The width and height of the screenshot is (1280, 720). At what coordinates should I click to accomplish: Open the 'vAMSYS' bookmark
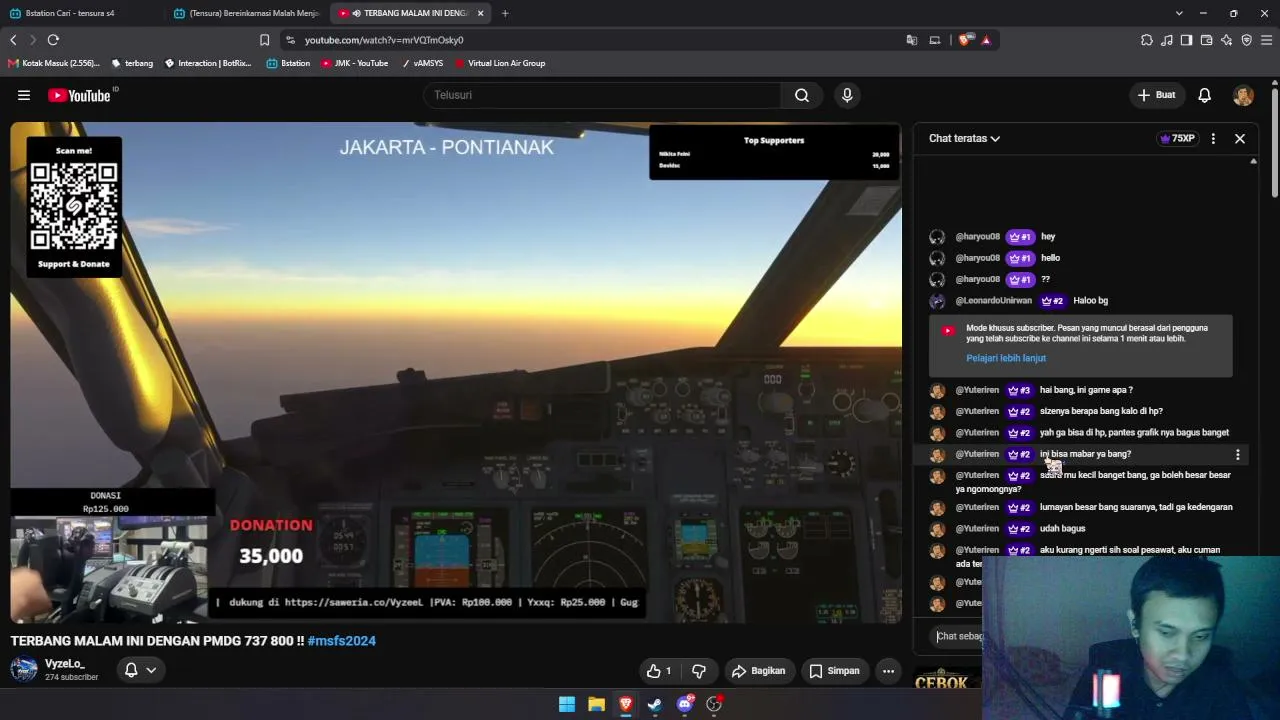[422, 63]
